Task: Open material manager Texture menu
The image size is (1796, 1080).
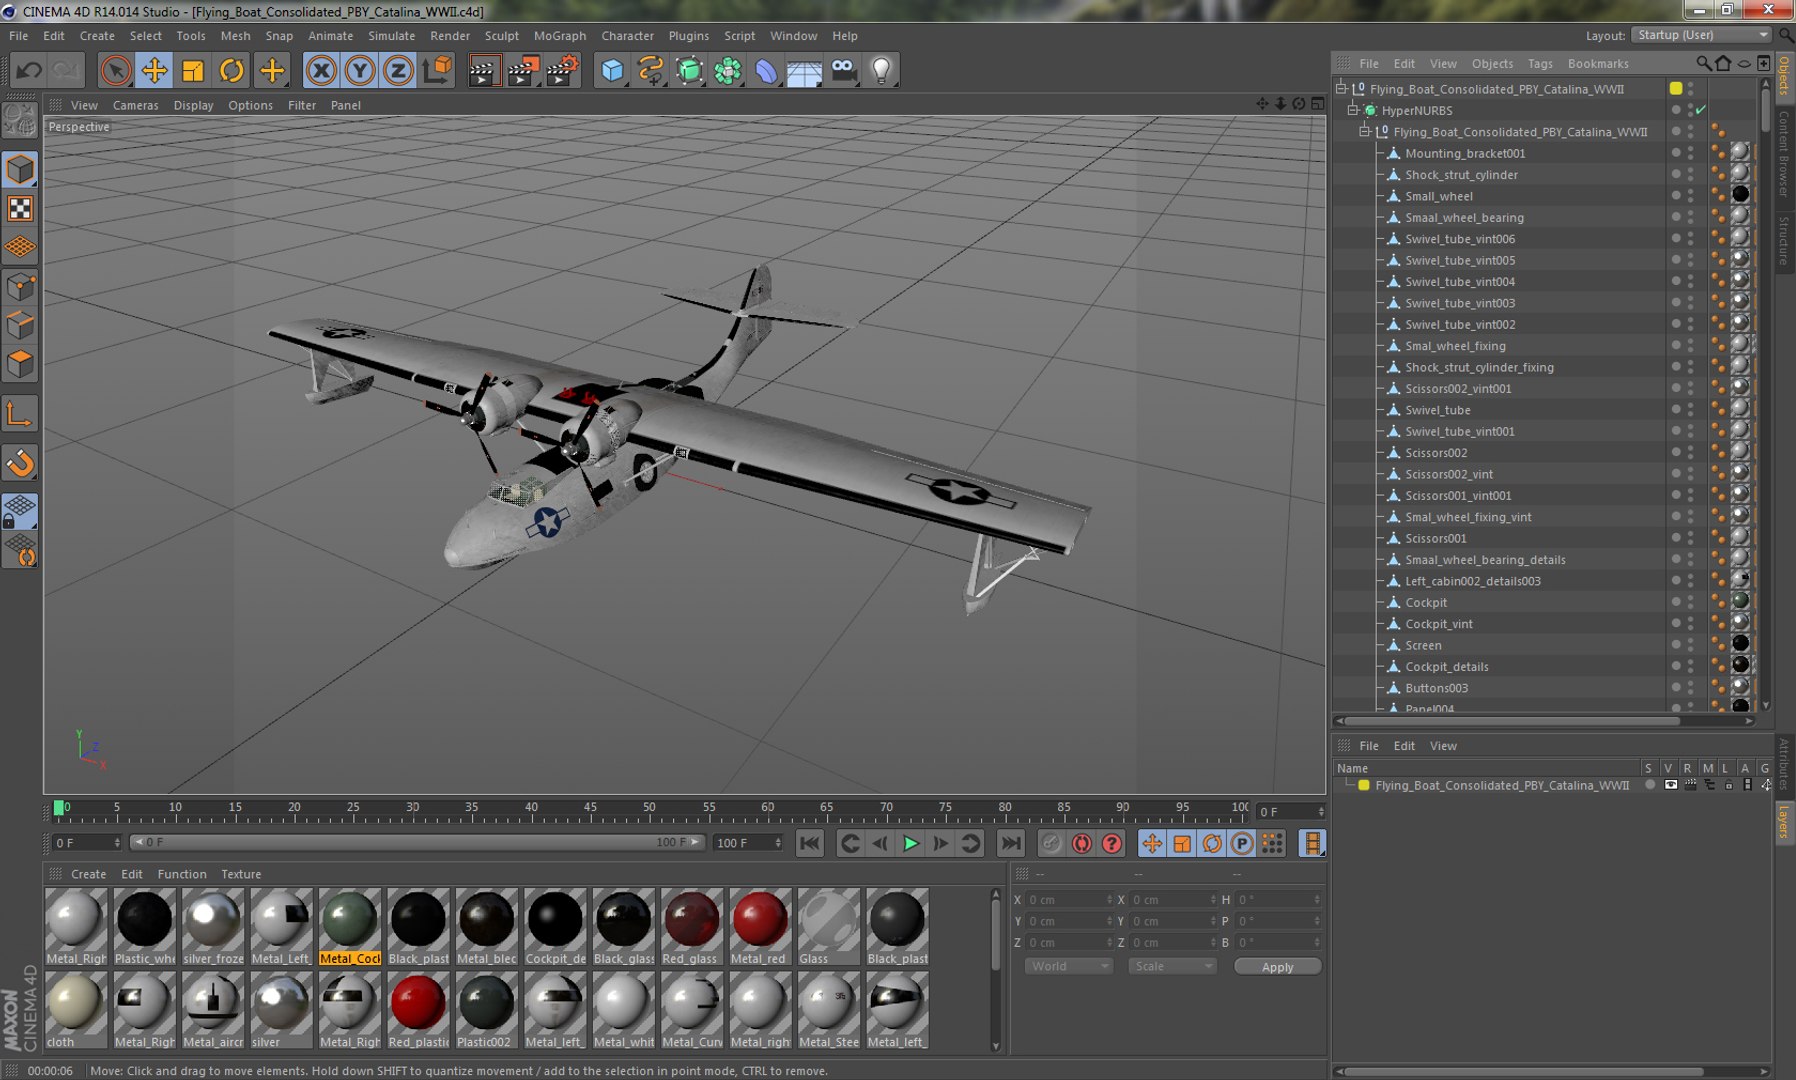Action: pyautogui.click(x=241, y=874)
